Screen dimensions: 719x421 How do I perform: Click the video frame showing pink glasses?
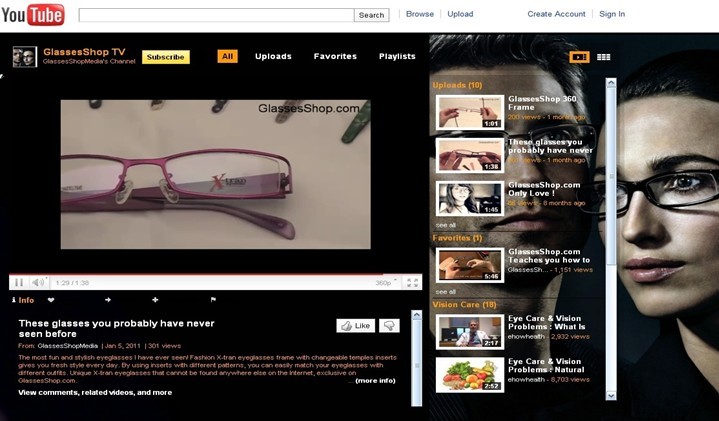point(216,175)
